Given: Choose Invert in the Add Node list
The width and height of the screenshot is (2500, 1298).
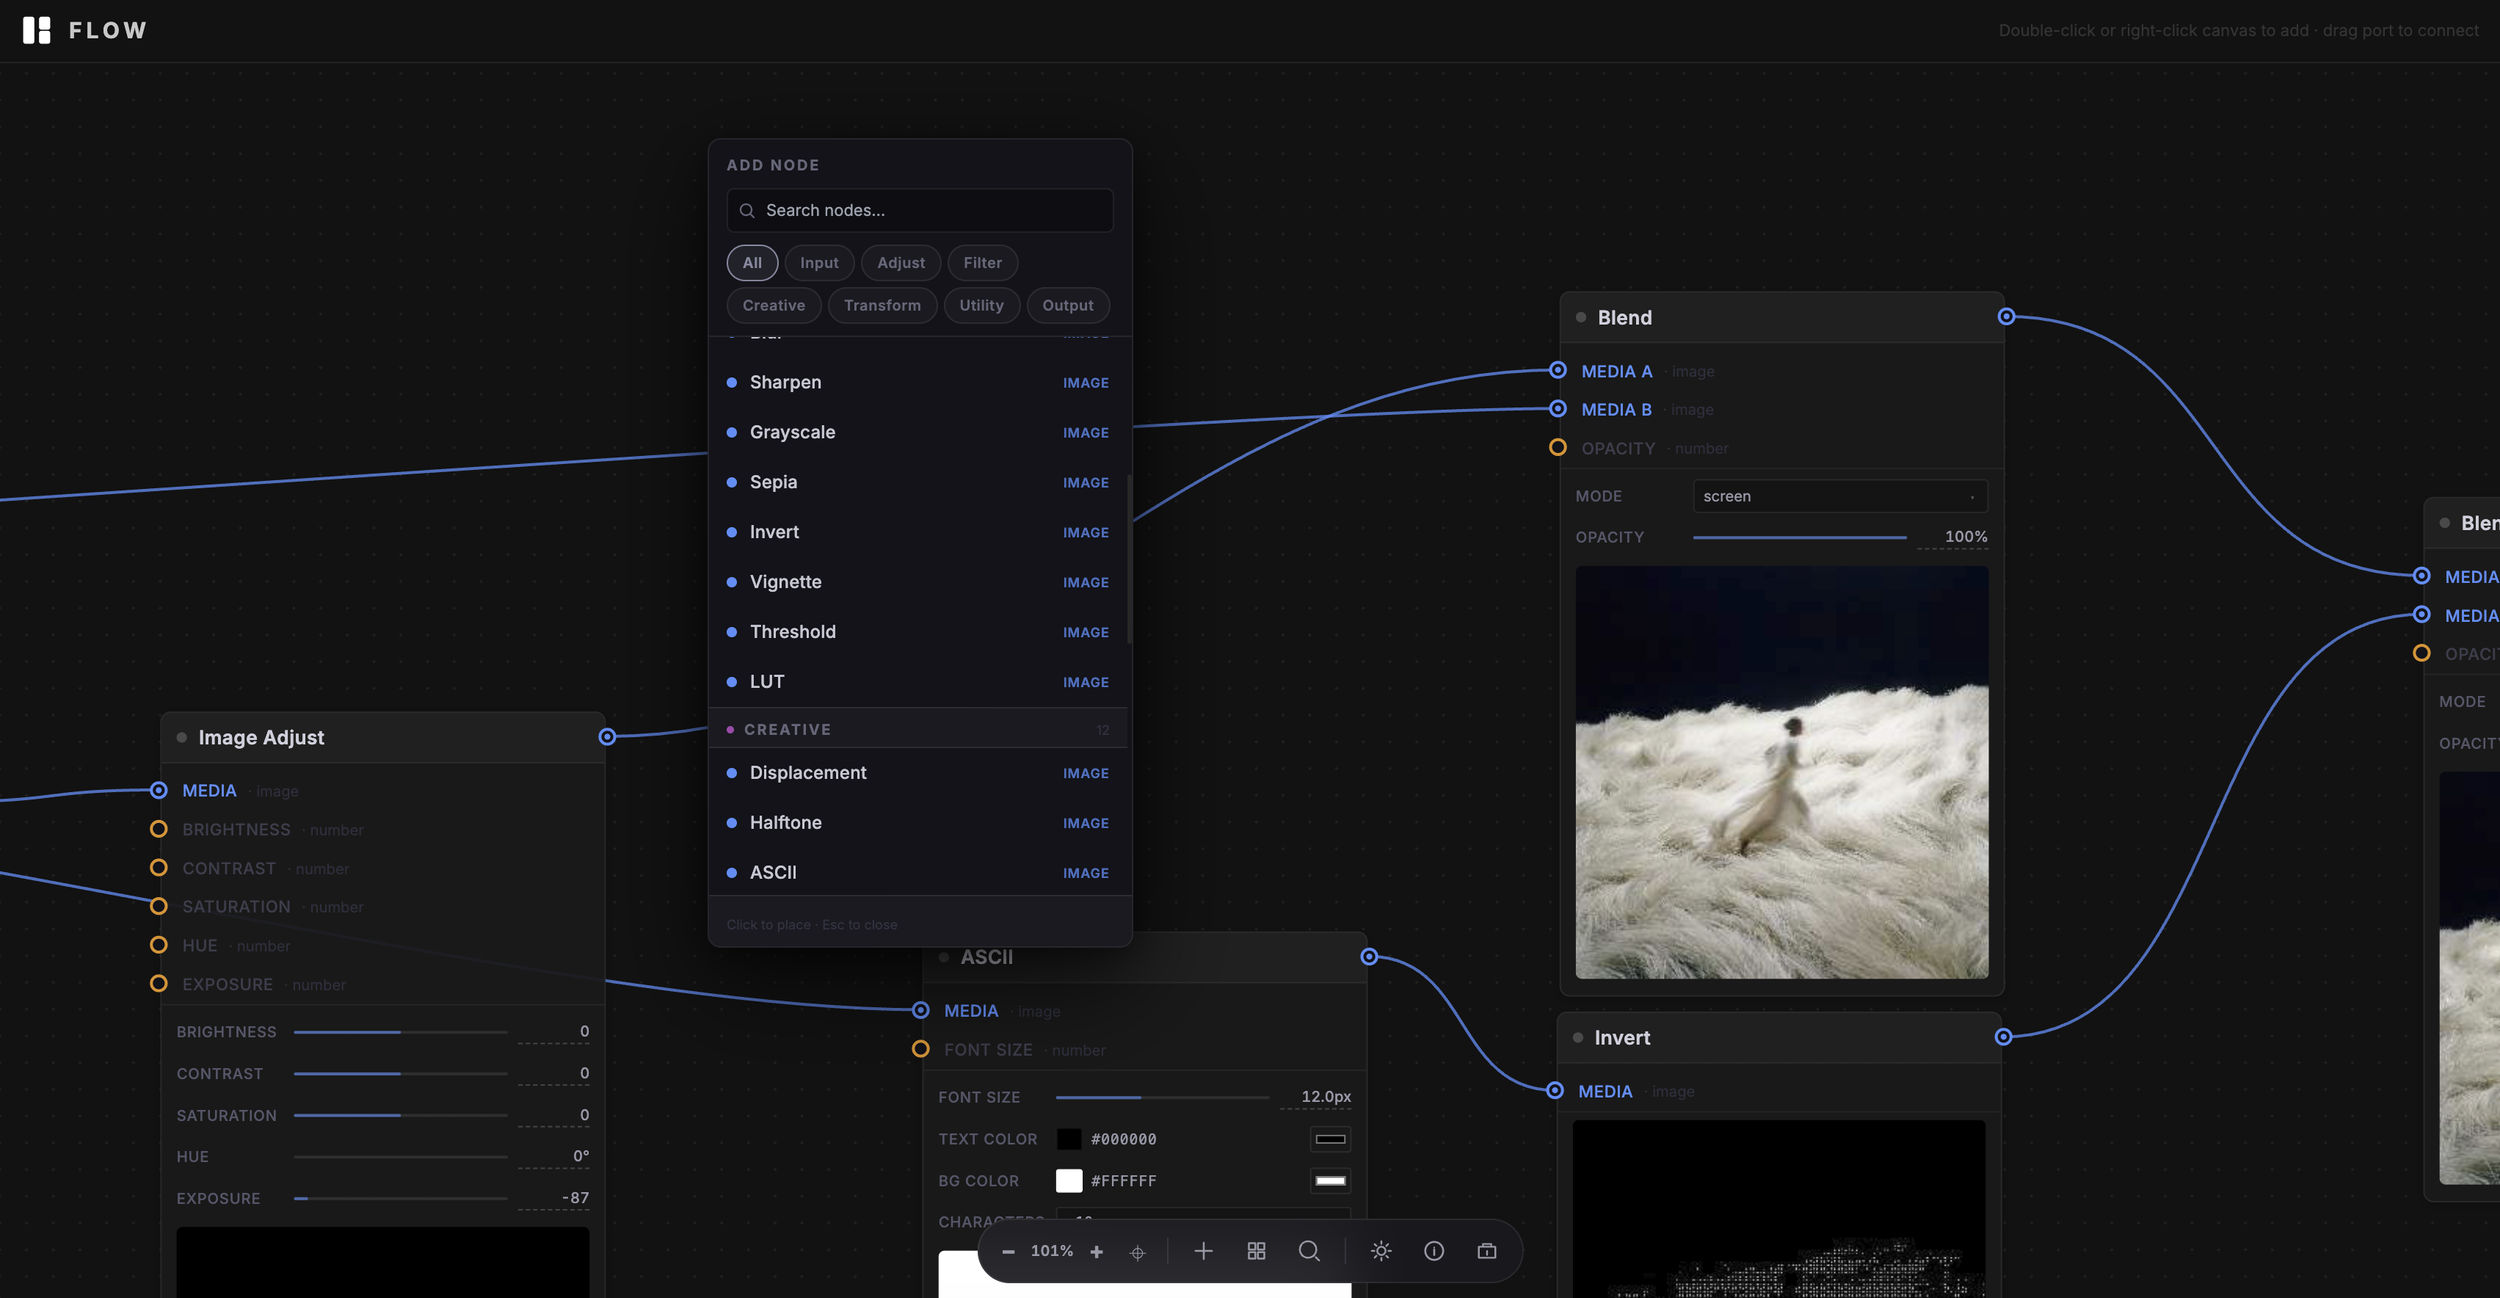Looking at the screenshot, I should pos(918,533).
